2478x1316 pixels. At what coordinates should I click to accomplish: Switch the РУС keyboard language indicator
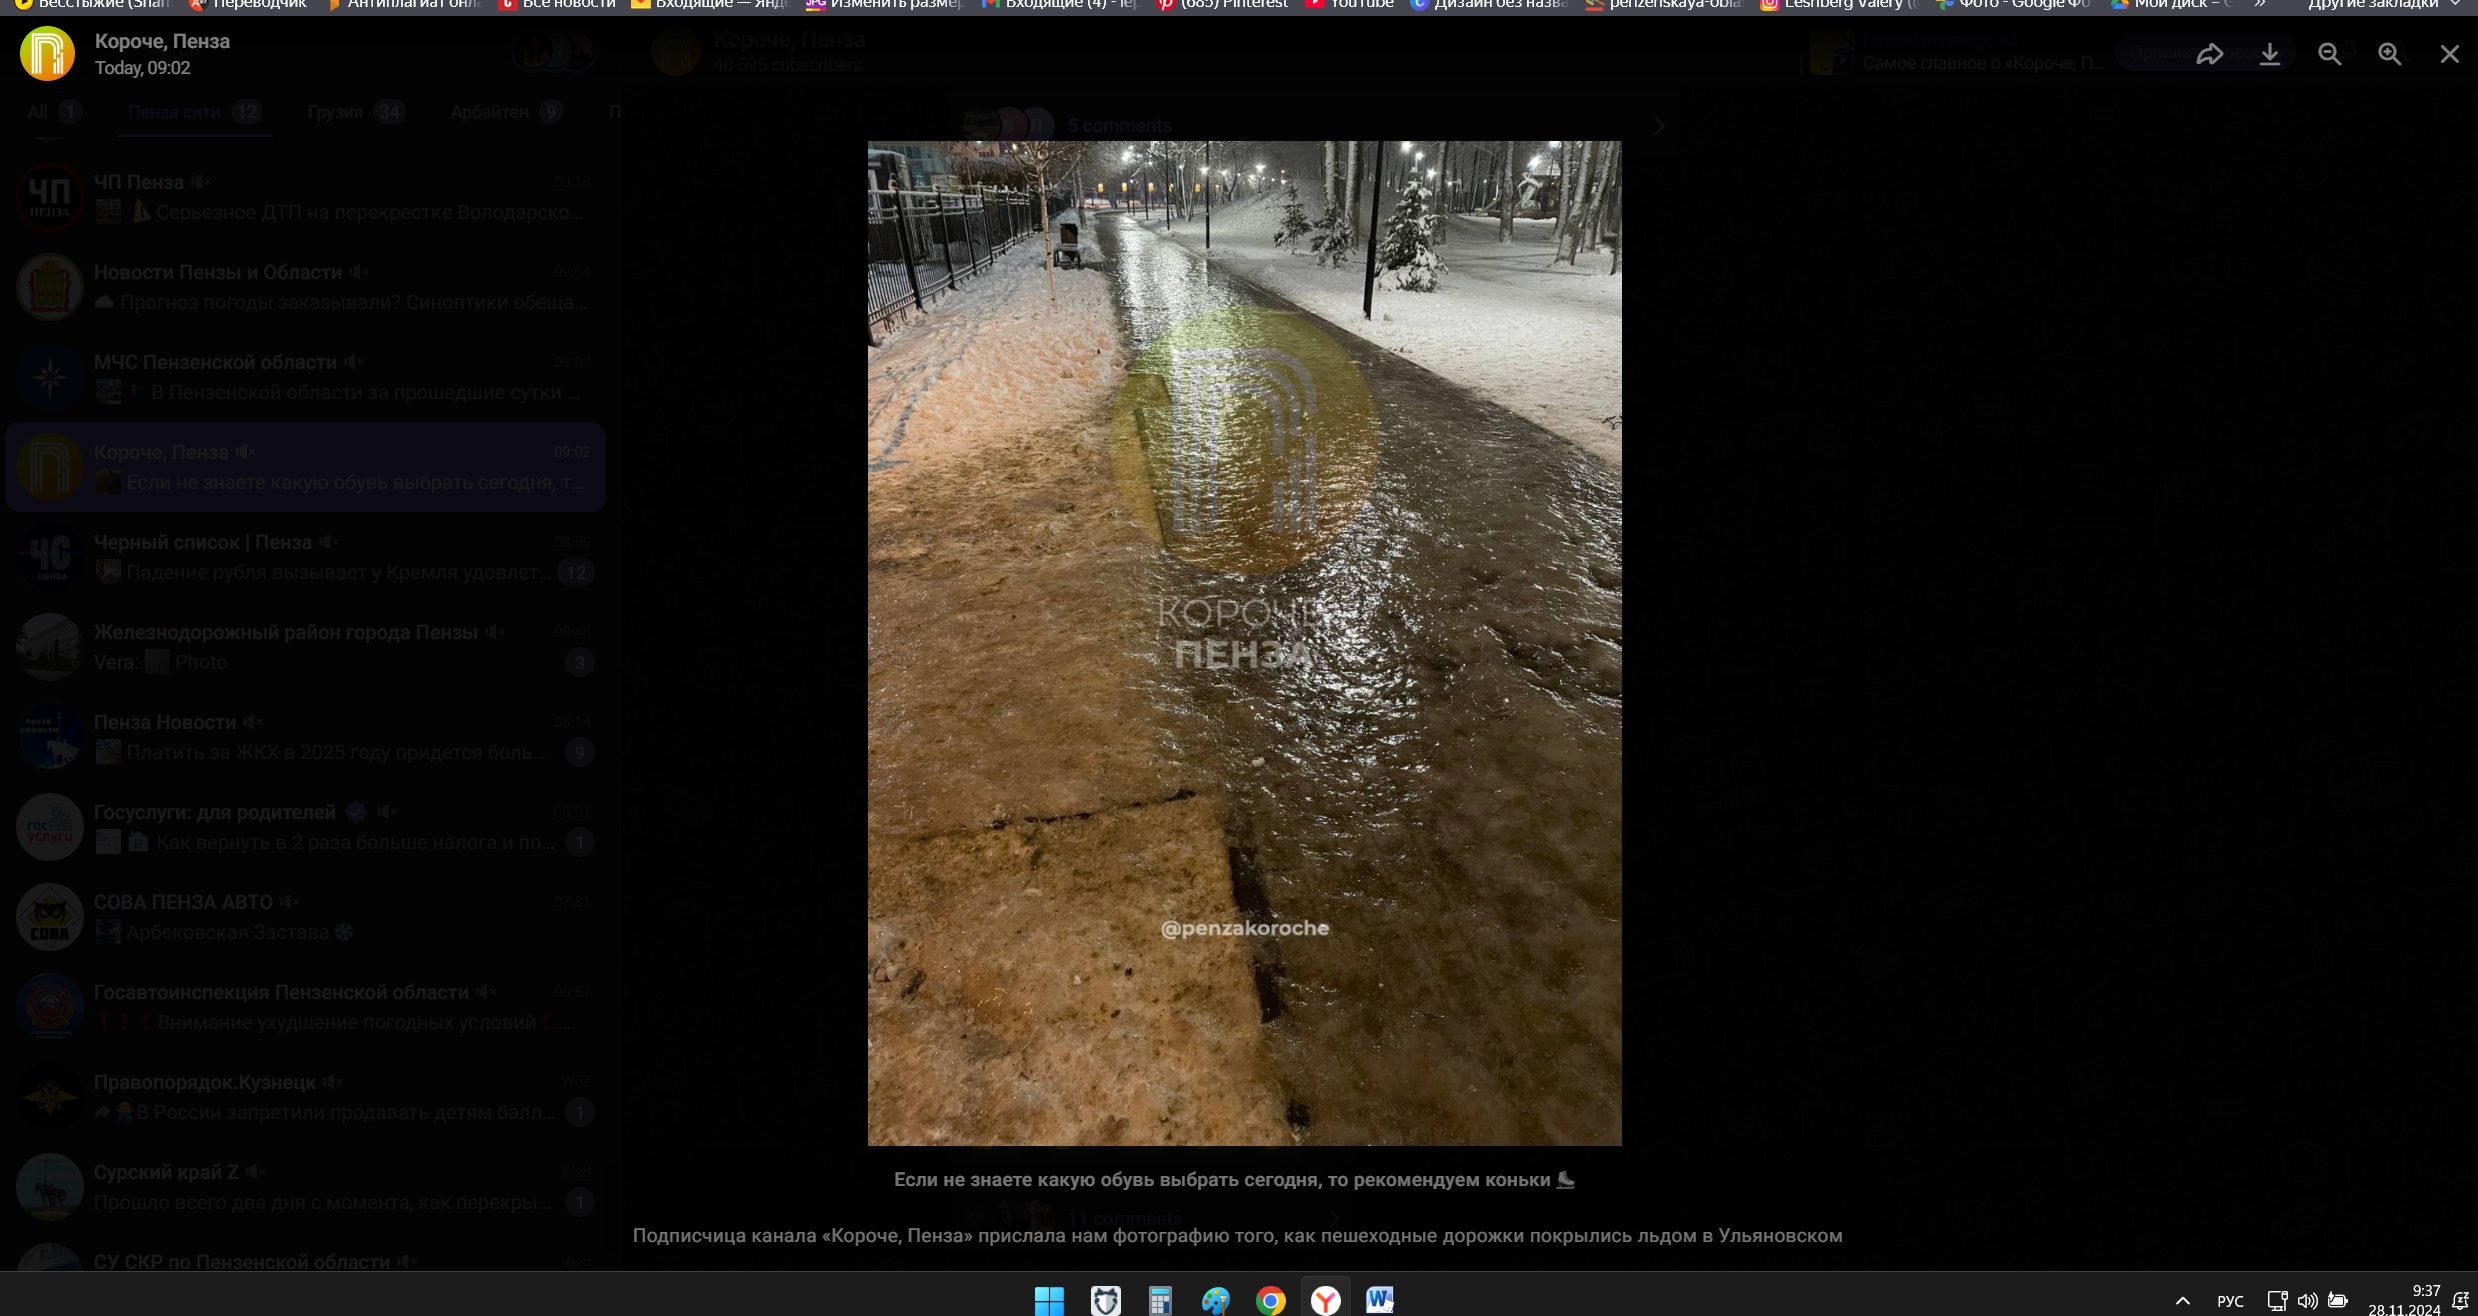(2230, 1301)
